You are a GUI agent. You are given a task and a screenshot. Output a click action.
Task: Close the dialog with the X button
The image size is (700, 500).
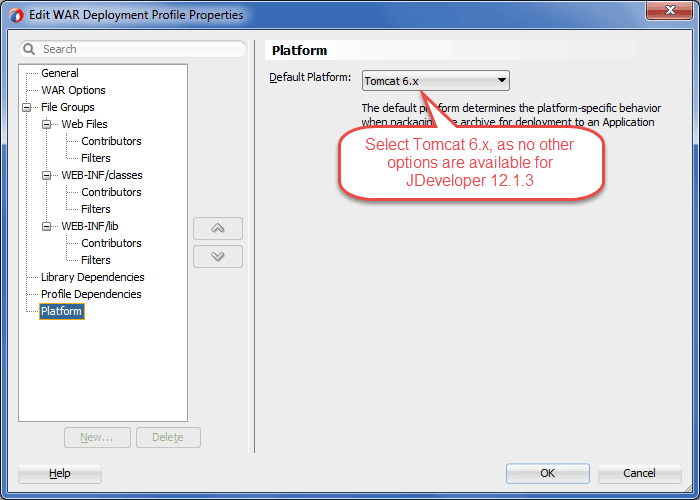pos(670,10)
